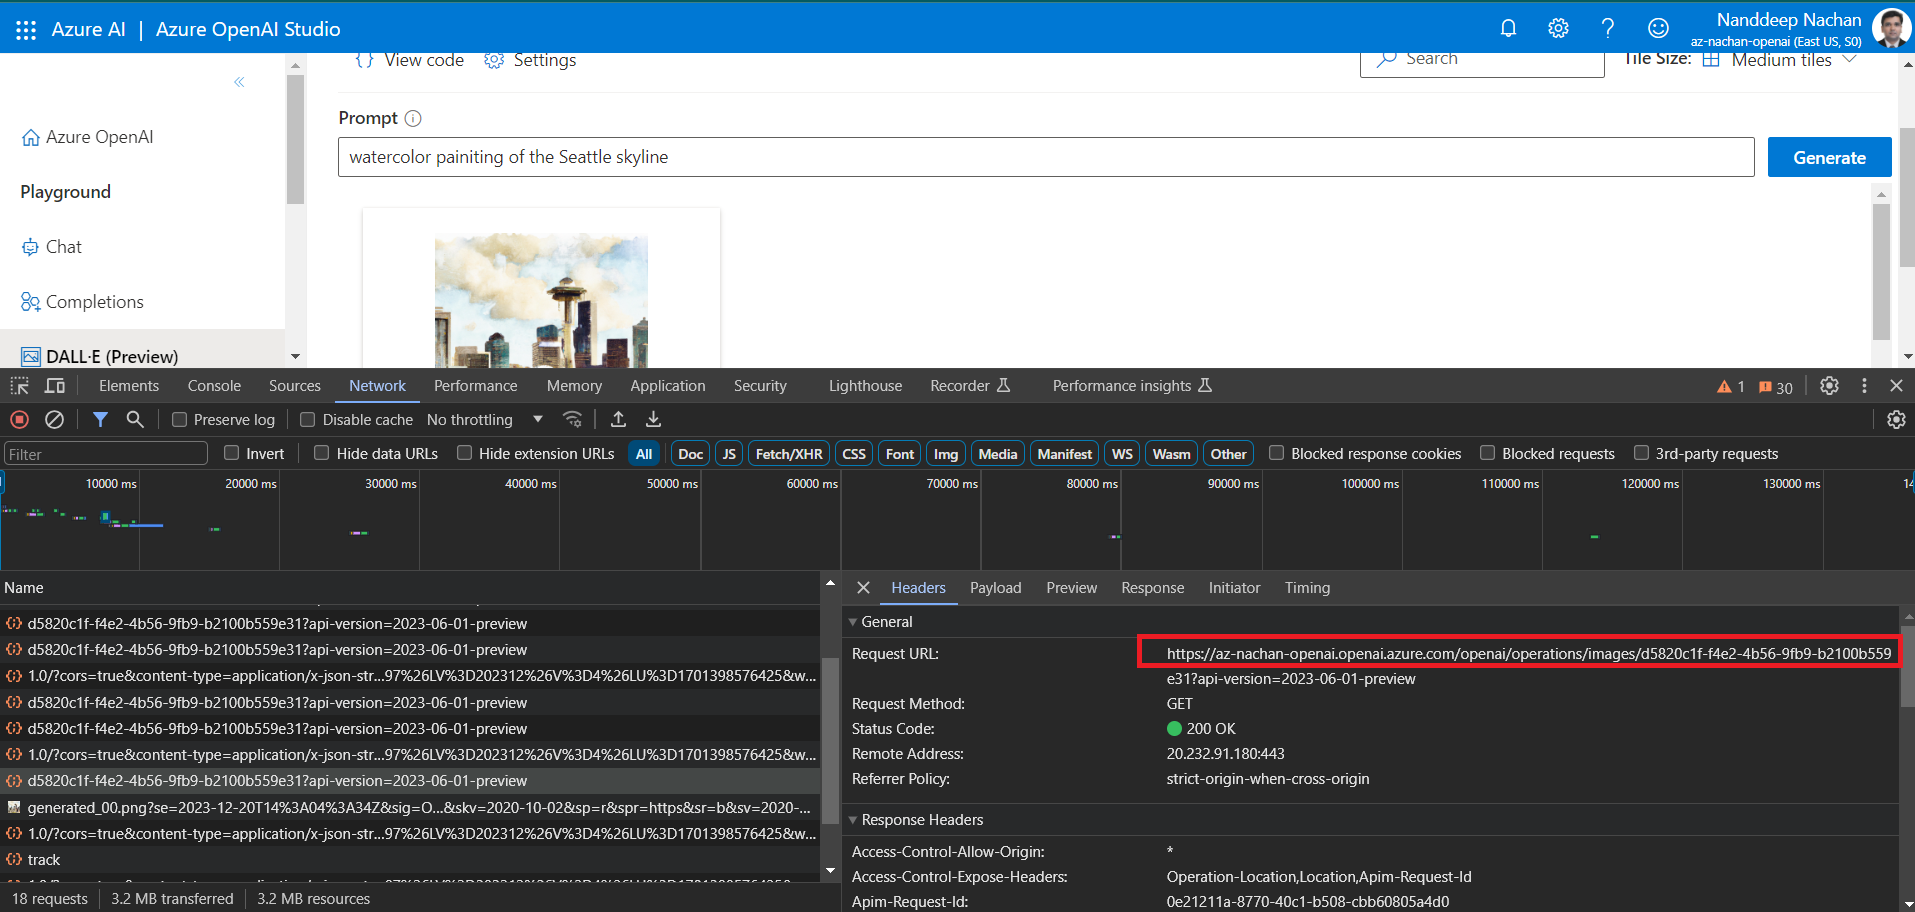Check the Invert filter checkbox
Screen dimensions: 1915x912
(x=232, y=453)
